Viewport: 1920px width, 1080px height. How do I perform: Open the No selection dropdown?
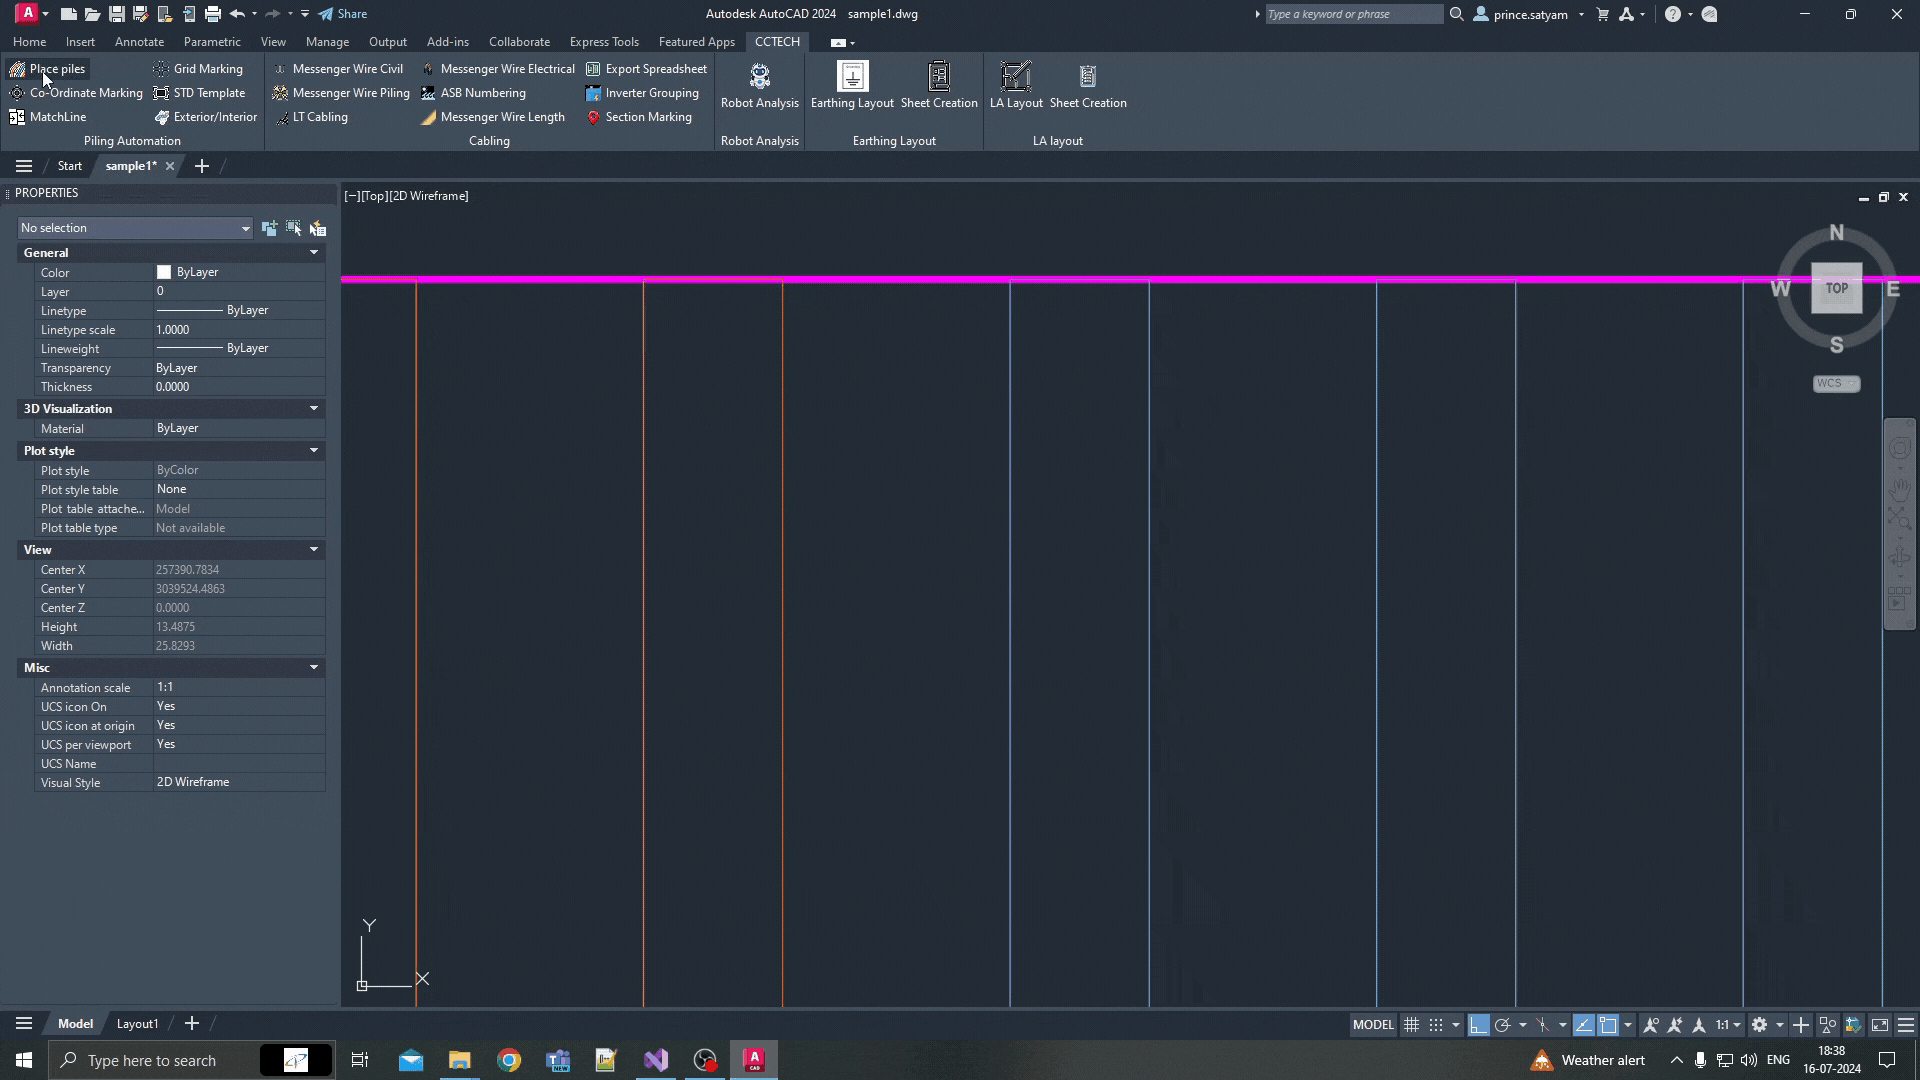coord(135,228)
